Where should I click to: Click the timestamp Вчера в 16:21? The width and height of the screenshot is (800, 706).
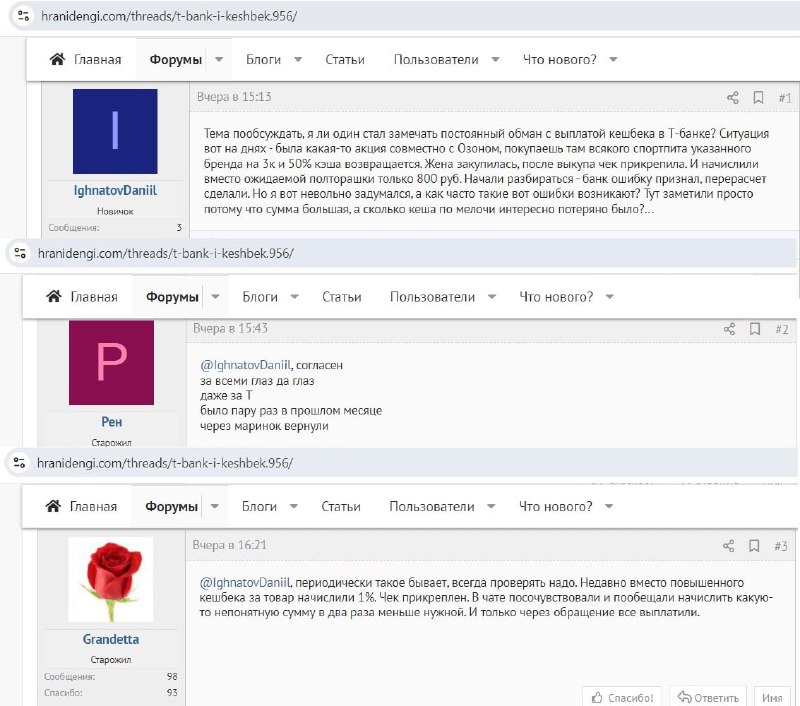point(229,545)
